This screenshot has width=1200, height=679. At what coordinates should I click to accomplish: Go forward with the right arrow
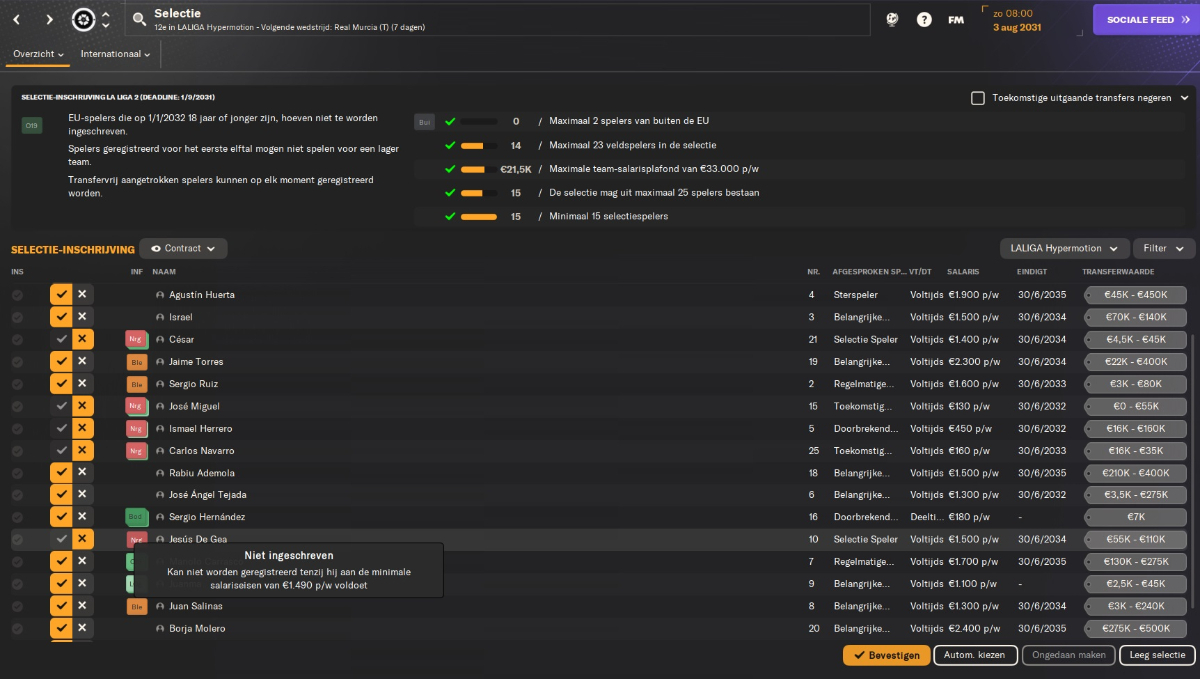[50, 19]
